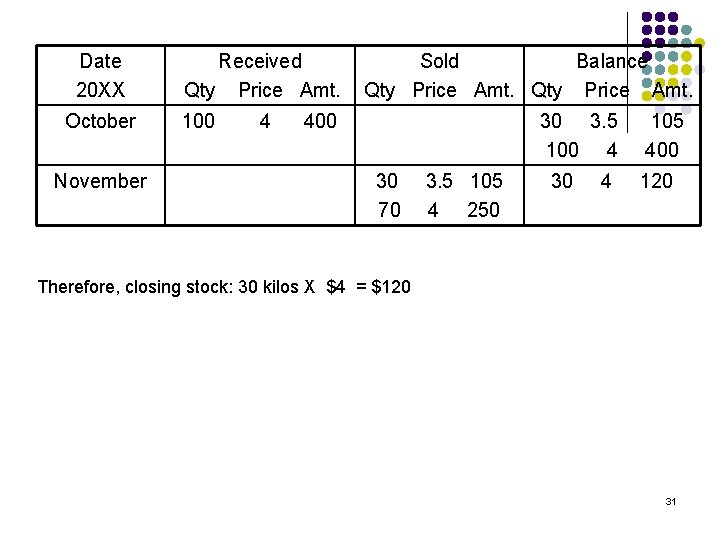Click the "Sold" column heading

(439, 61)
